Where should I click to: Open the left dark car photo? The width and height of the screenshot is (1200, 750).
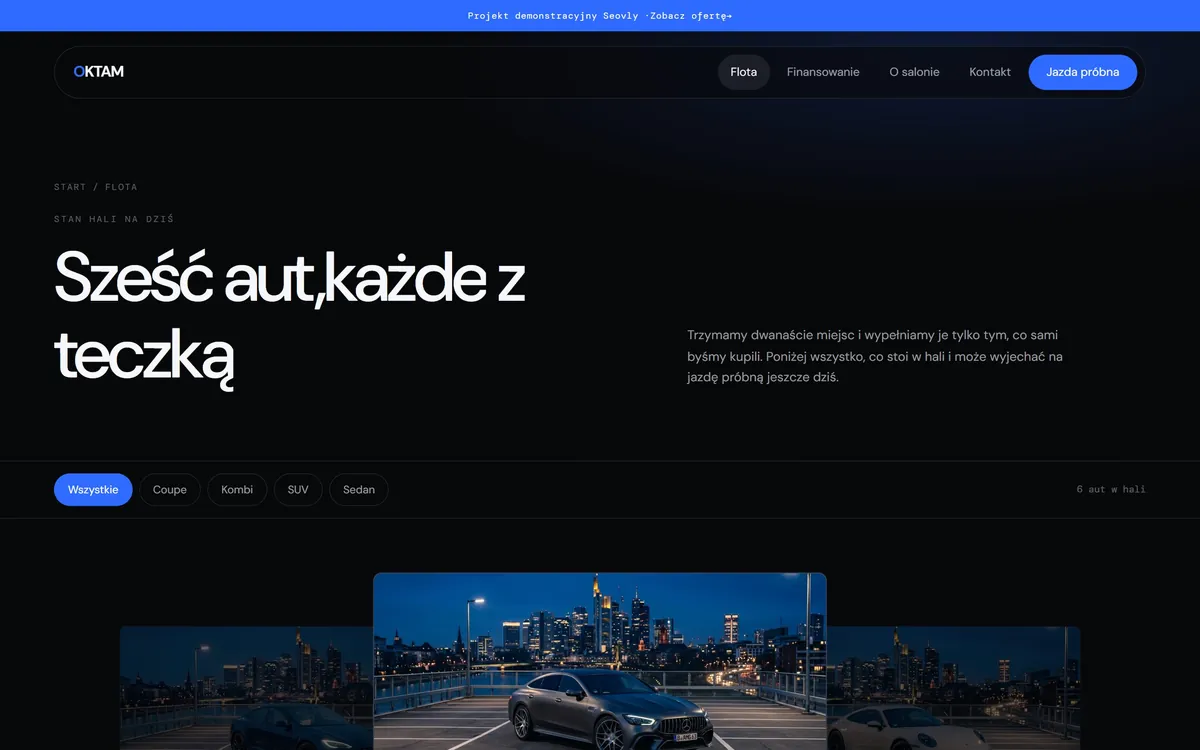pos(246,688)
